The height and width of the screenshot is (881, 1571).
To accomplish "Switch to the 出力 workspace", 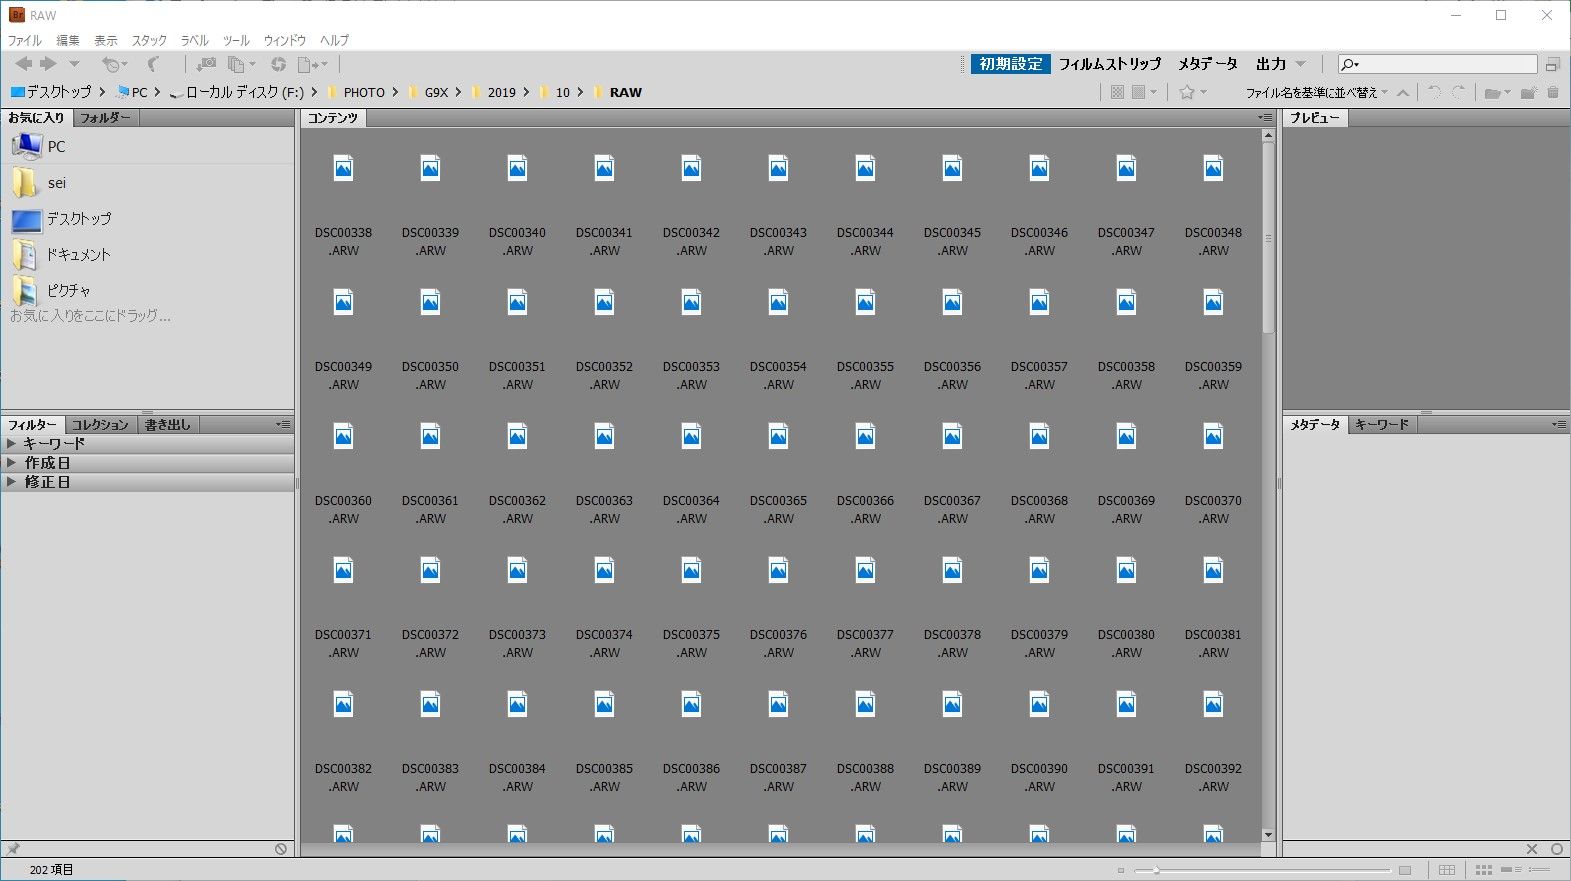I will click(x=1271, y=64).
